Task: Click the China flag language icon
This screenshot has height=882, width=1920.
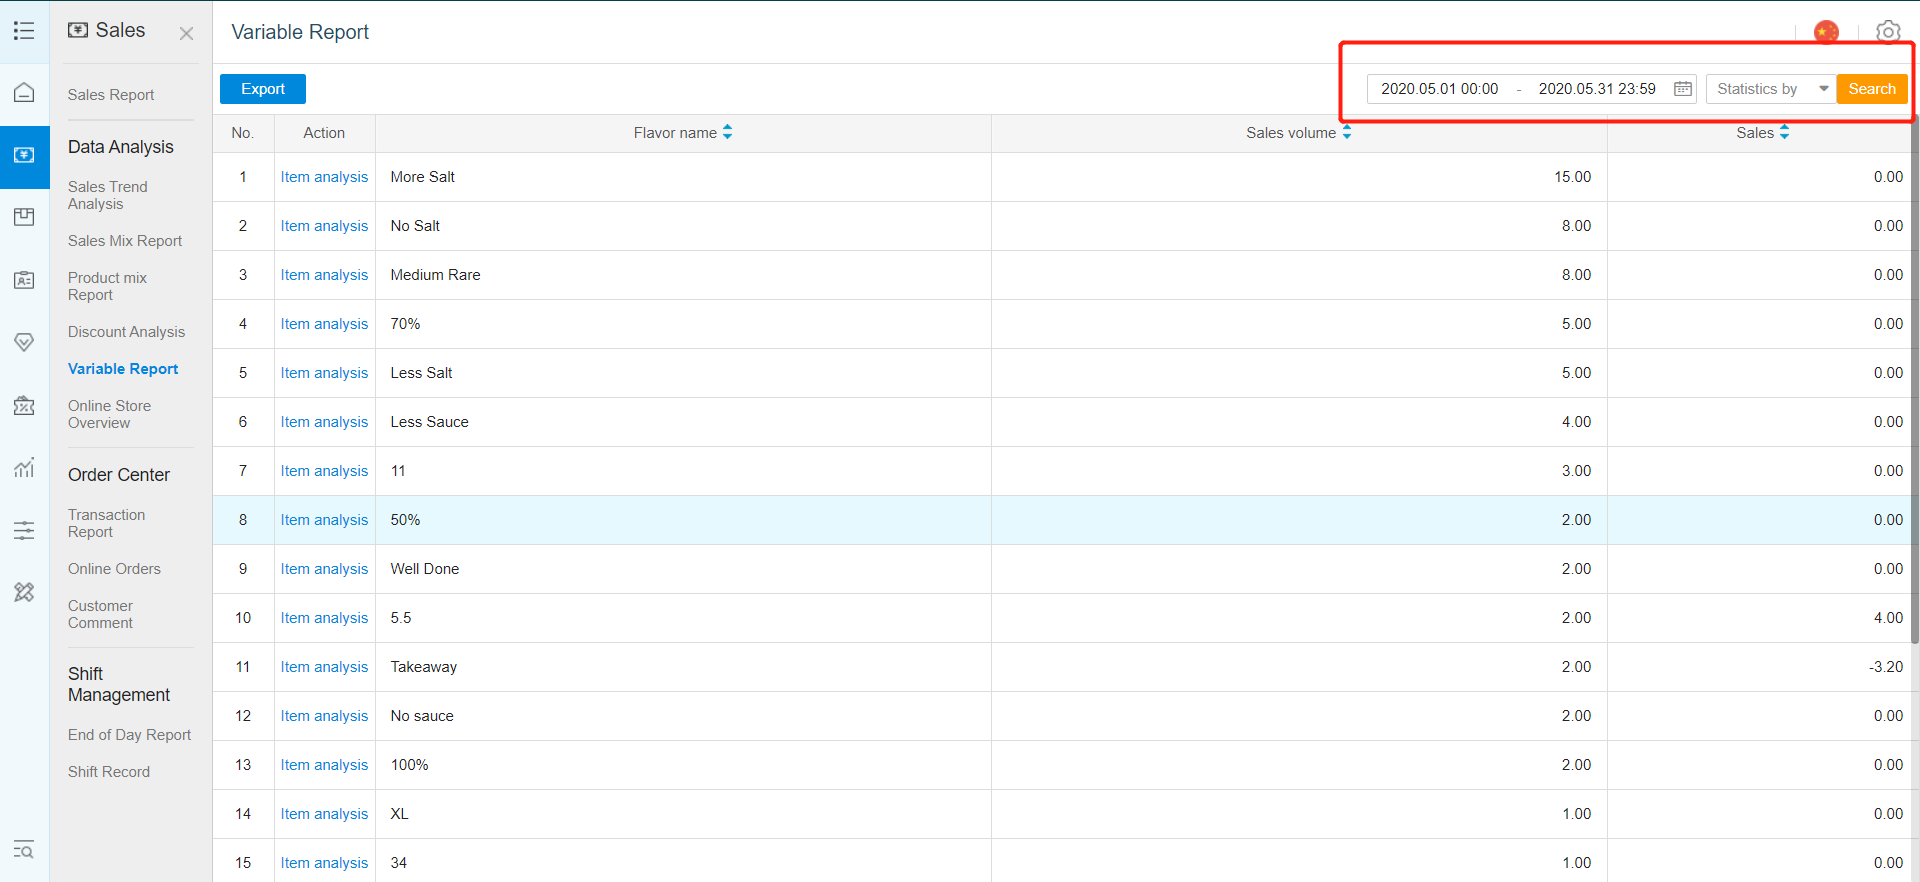Action: click(x=1826, y=32)
